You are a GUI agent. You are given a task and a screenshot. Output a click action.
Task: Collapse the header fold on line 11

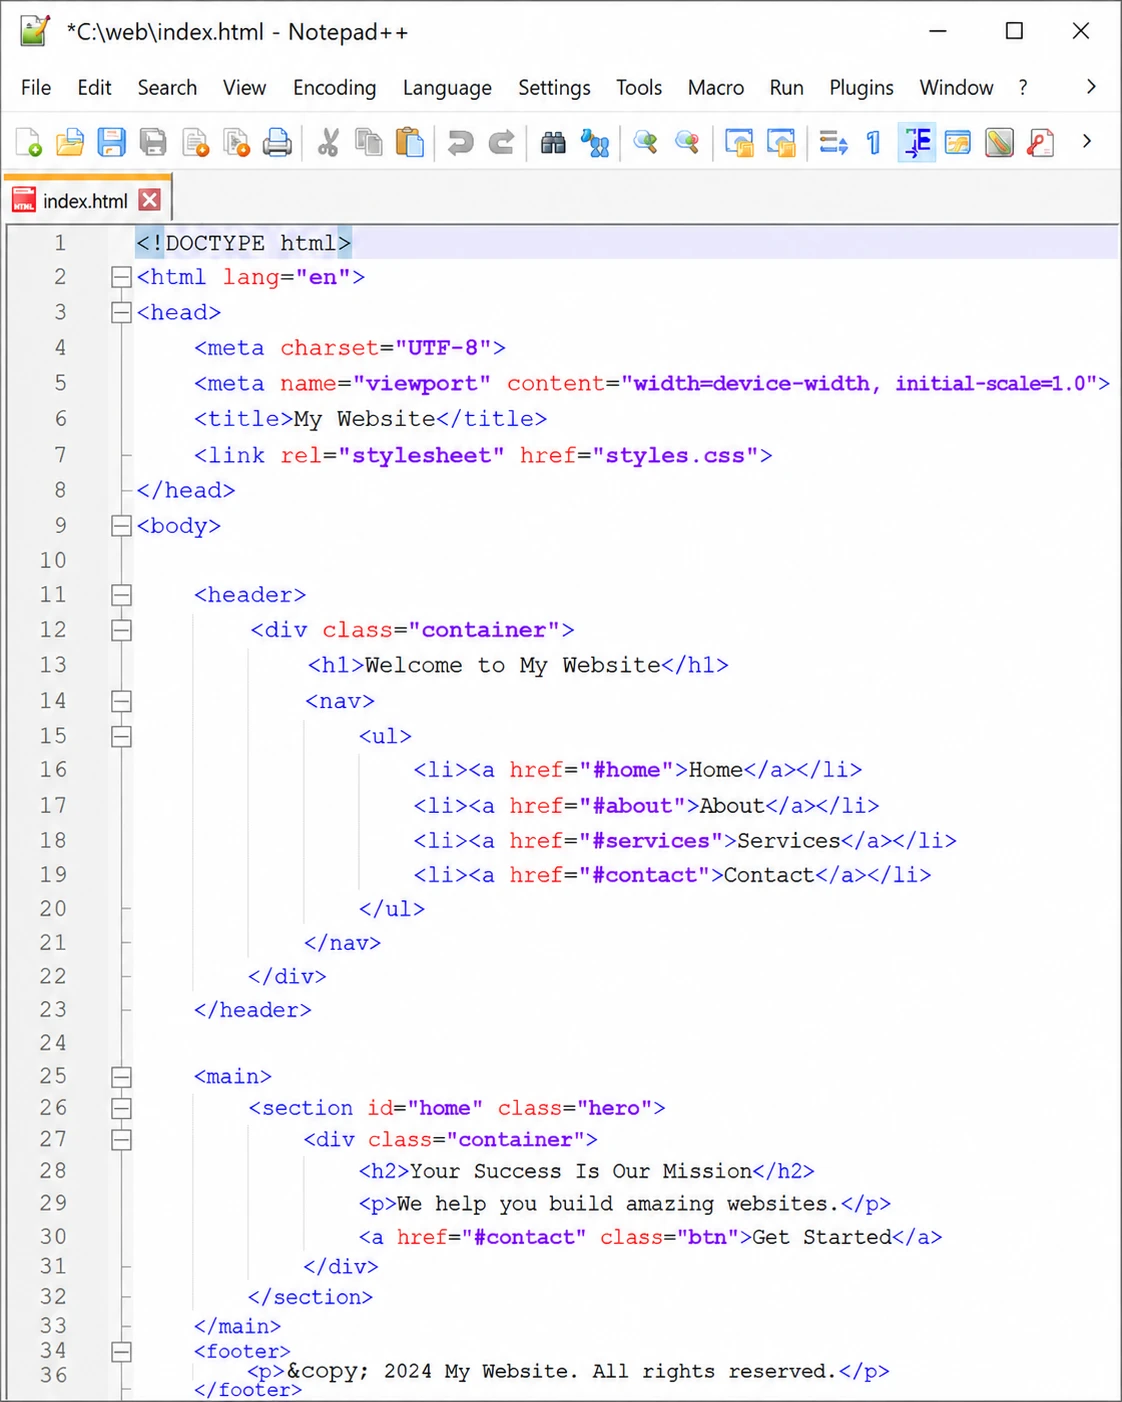pyautogui.click(x=121, y=595)
